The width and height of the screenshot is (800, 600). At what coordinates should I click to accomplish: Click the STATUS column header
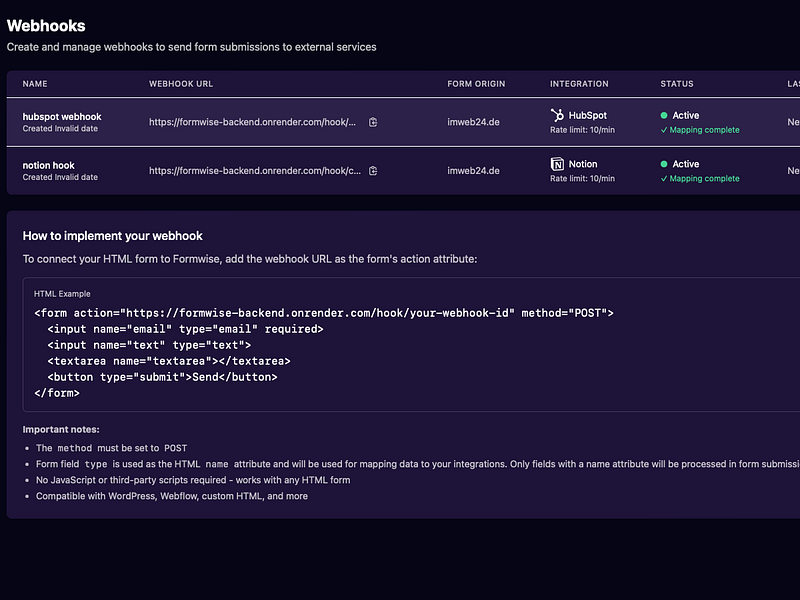click(x=677, y=84)
